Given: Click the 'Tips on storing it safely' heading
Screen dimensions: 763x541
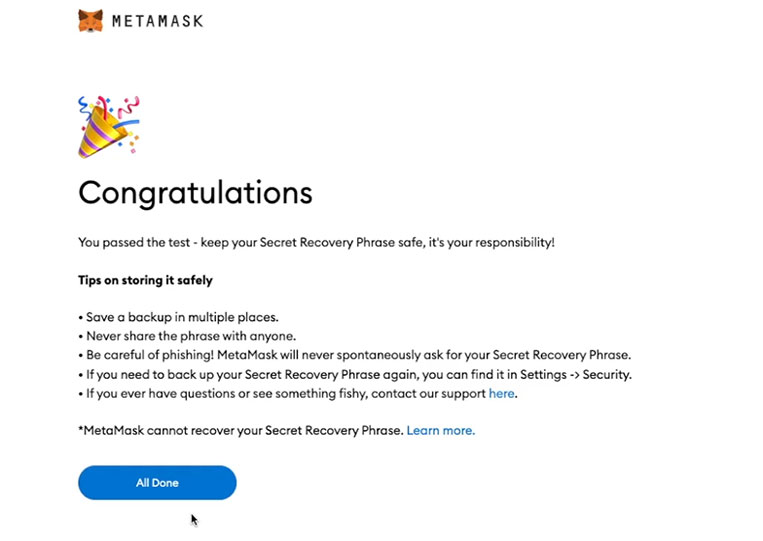Looking at the screenshot, I should [x=145, y=280].
